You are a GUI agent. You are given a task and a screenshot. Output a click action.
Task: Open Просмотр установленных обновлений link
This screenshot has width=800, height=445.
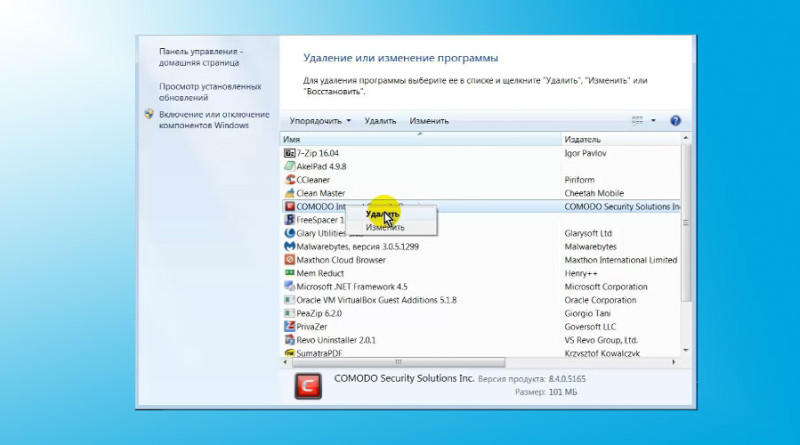(210, 92)
